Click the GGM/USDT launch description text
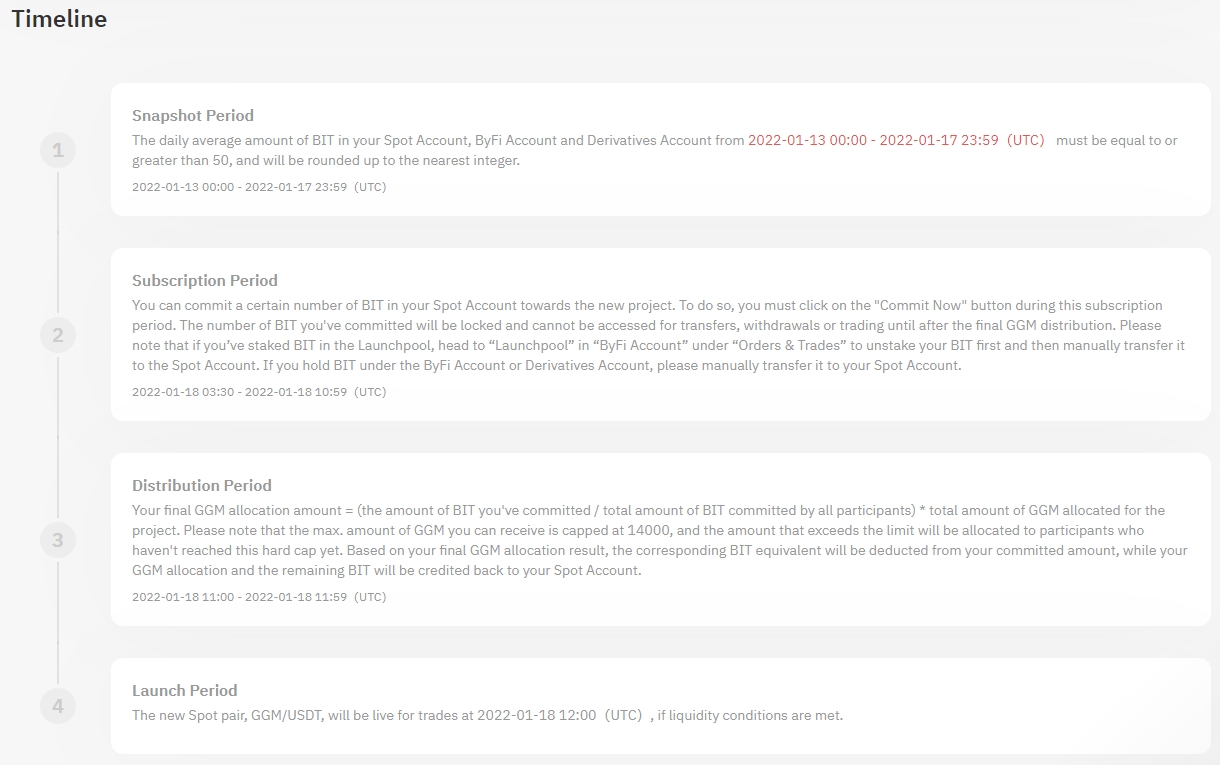Viewport: 1220px width, 765px height. [x=487, y=715]
